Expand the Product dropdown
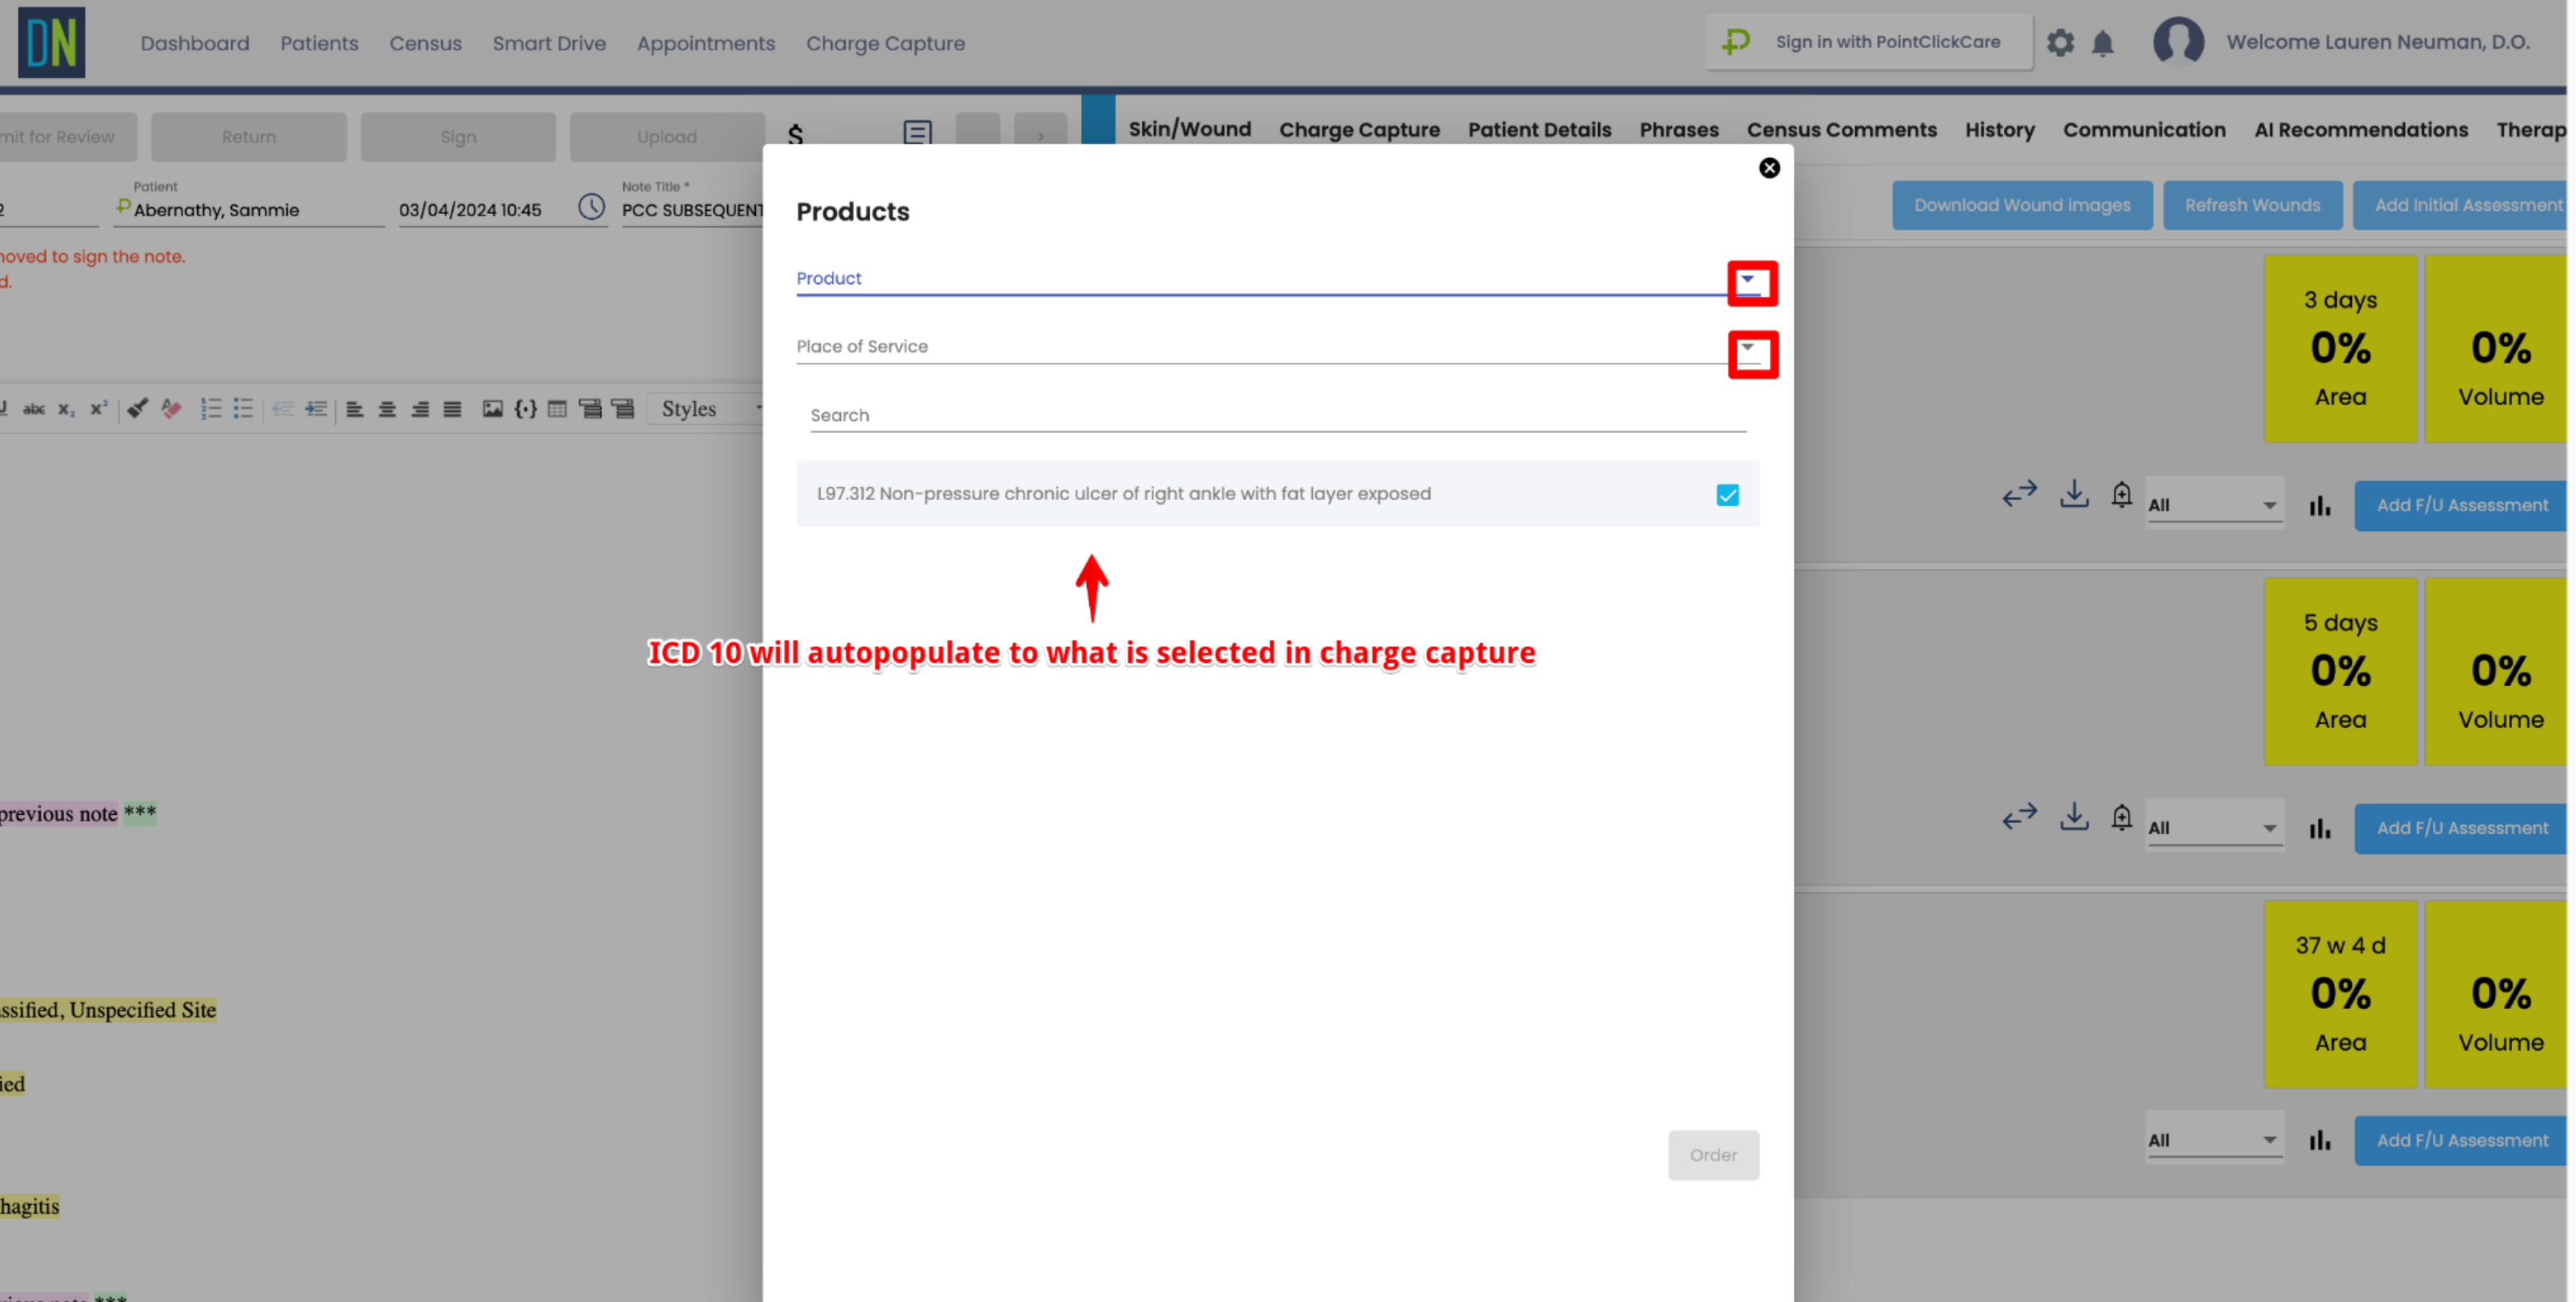 pyautogui.click(x=1747, y=280)
